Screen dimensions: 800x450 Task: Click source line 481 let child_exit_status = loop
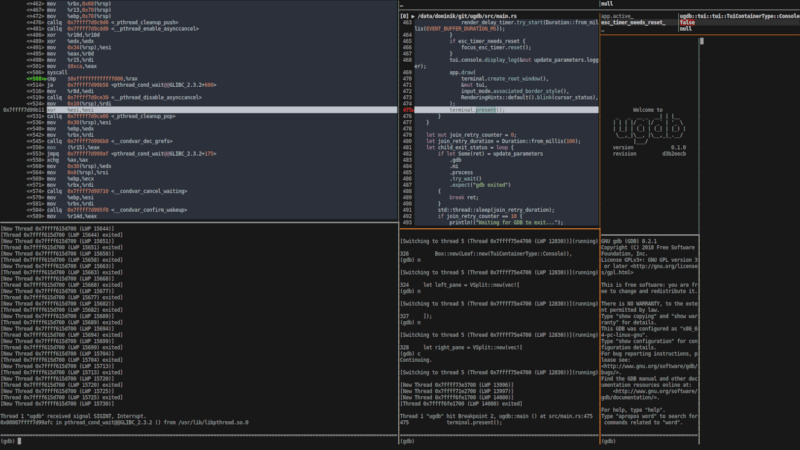469,147
